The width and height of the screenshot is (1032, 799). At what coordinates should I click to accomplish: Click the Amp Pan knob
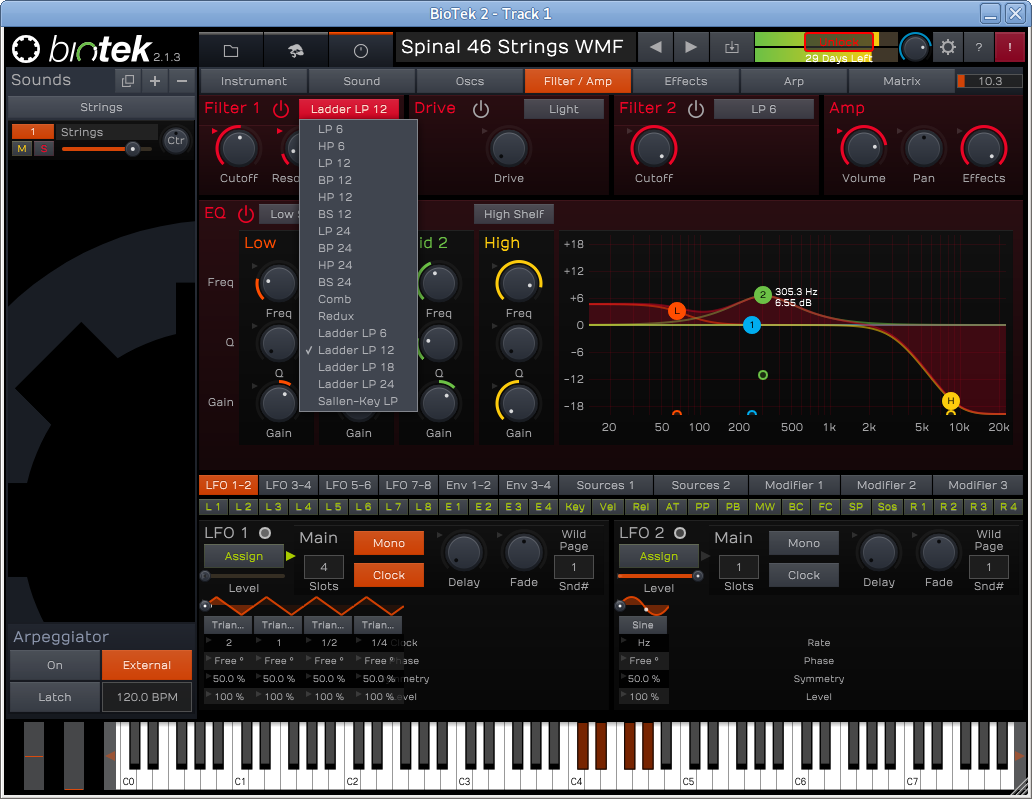pos(923,148)
